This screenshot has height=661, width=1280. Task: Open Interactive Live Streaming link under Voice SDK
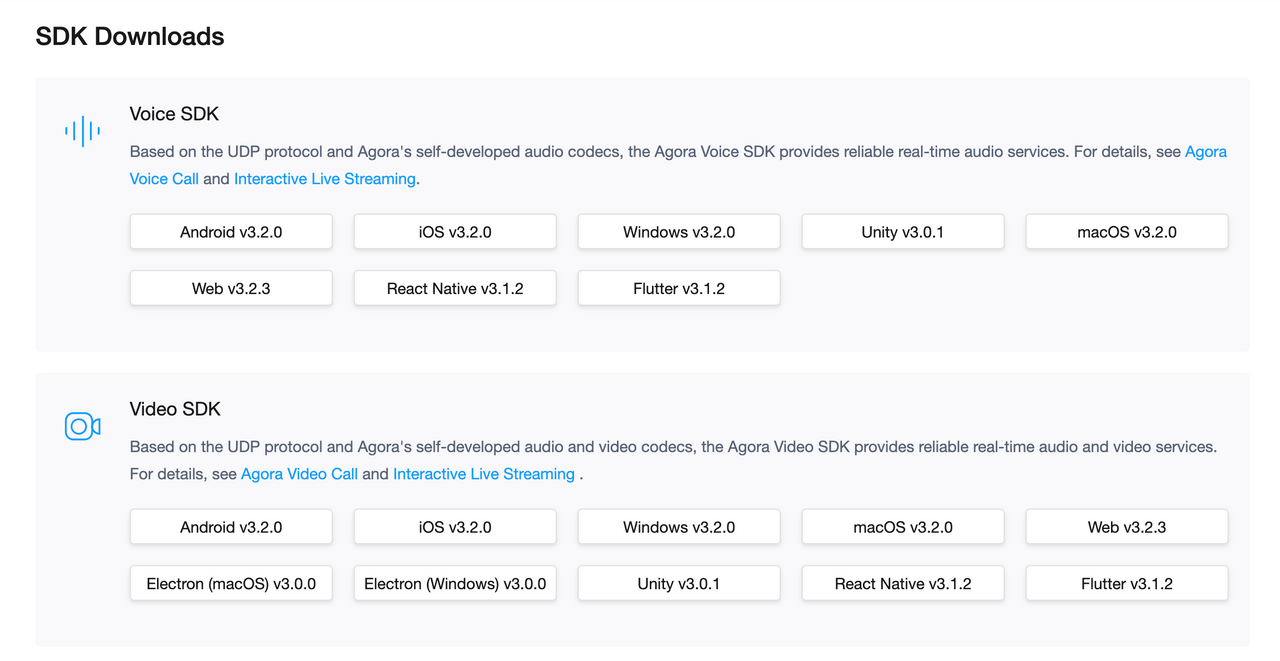(325, 179)
